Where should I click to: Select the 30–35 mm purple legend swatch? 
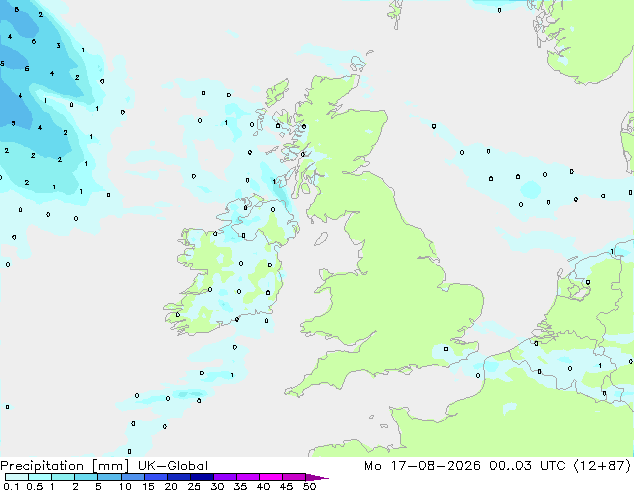tap(224, 477)
